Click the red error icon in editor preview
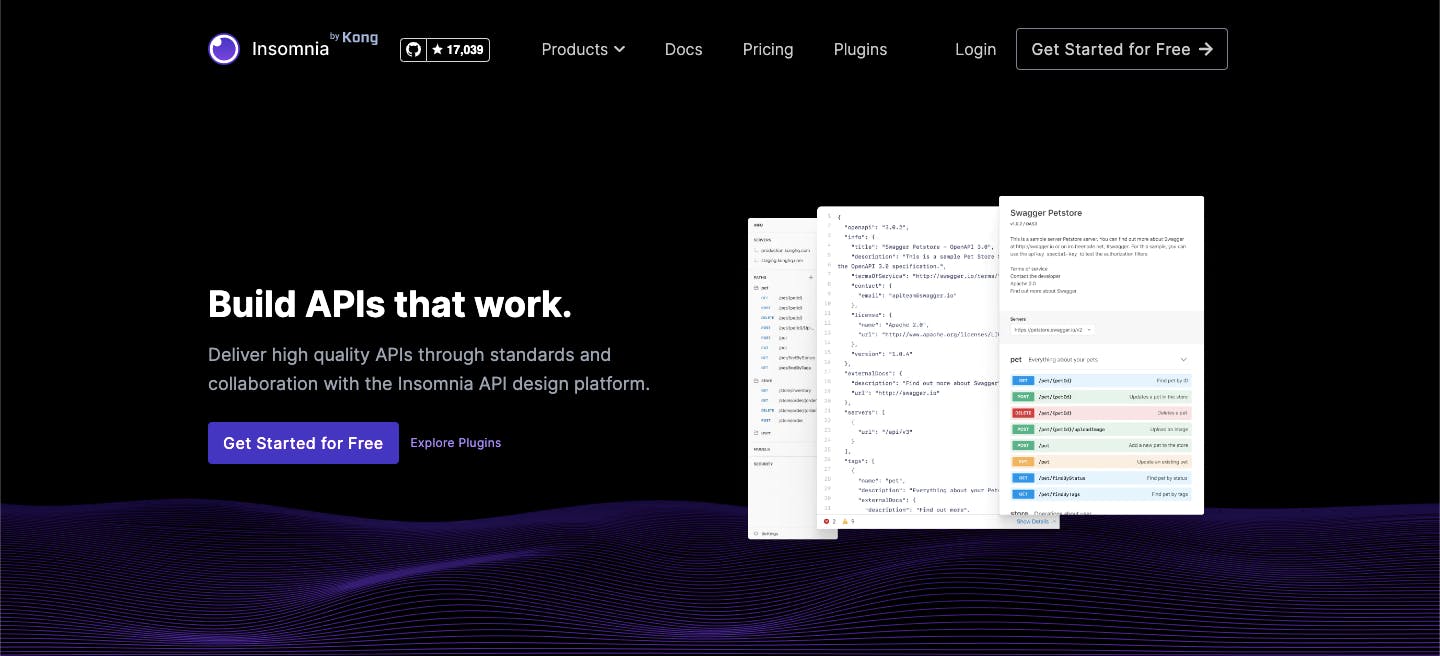This screenshot has height=656, width=1440. (827, 521)
